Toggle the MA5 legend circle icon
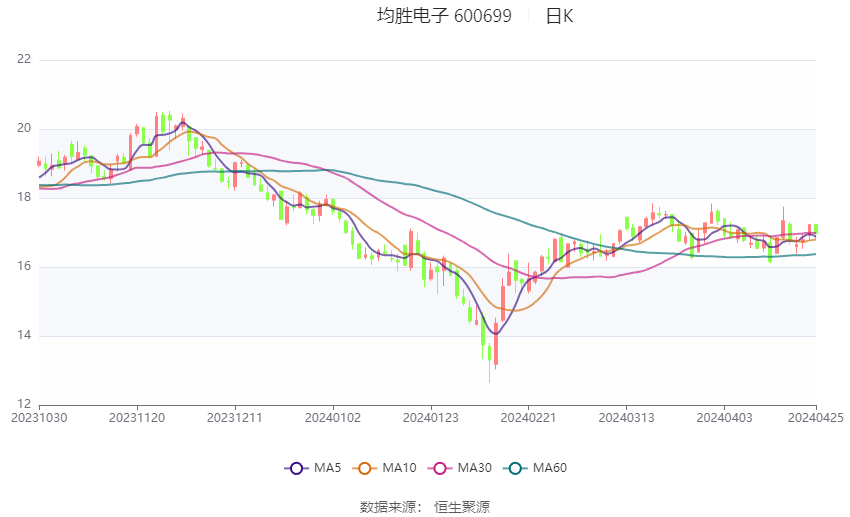The width and height of the screenshot is (850, 517). 296,468
